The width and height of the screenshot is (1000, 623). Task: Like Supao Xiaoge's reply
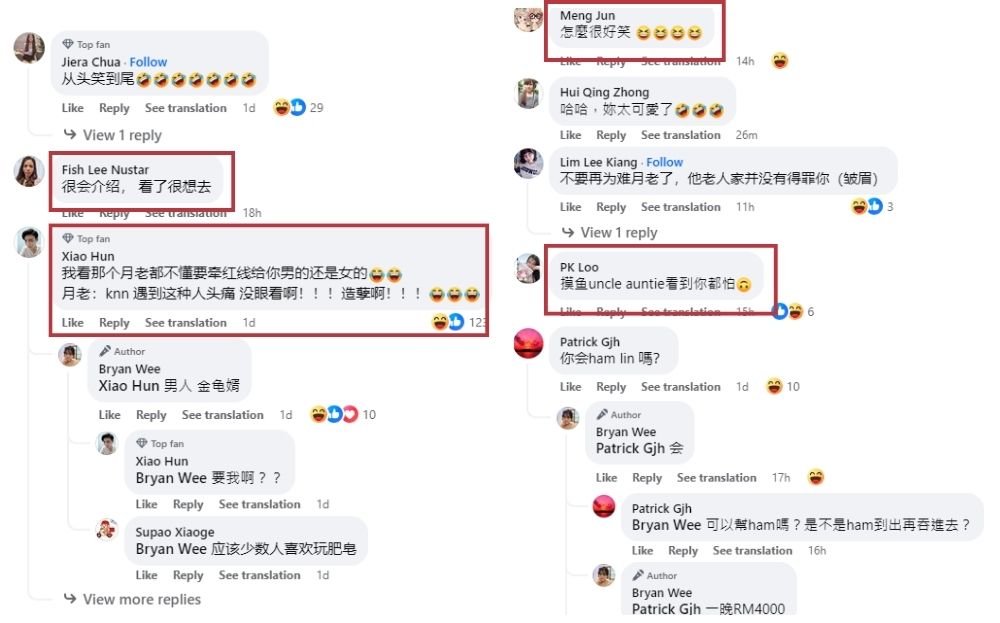(x=146, y=575)
